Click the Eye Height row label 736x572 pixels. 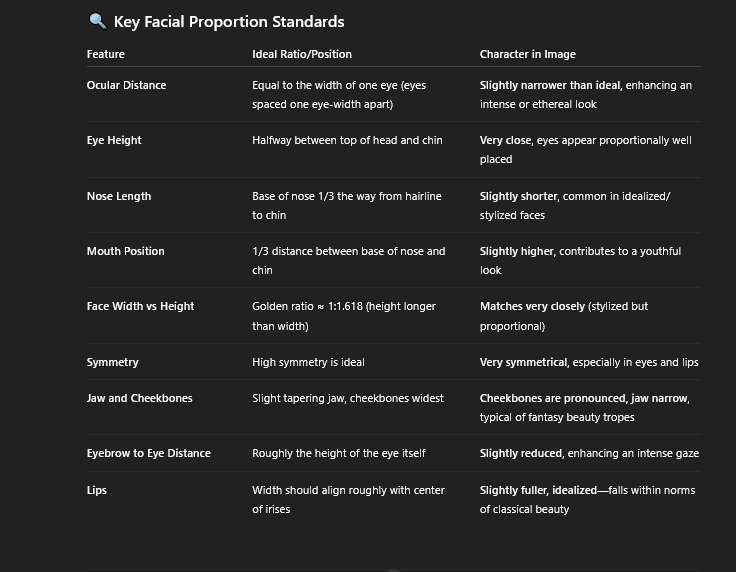[x=114, y=140]
